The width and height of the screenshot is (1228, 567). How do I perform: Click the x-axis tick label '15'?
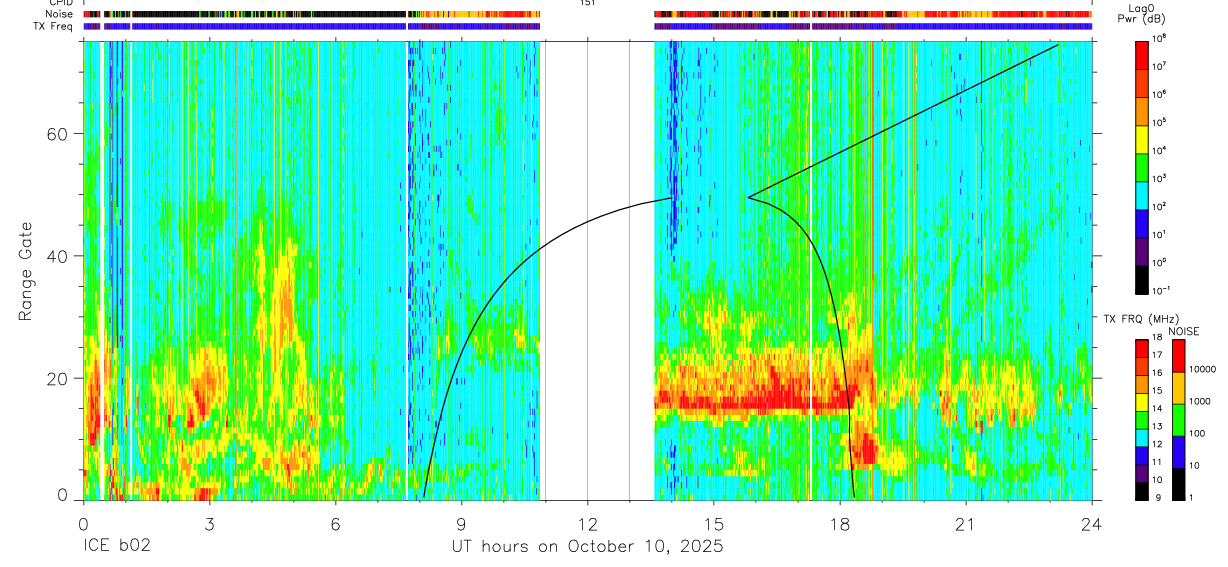pyautogui.click(x=713, y=525)
